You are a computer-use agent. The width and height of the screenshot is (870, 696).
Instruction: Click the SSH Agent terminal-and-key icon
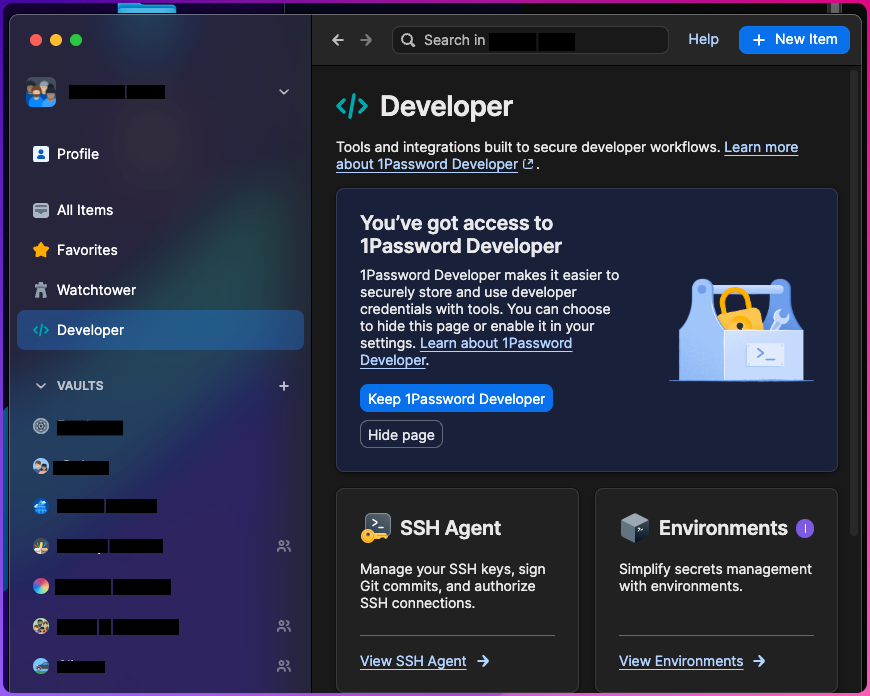coord(376,528)
